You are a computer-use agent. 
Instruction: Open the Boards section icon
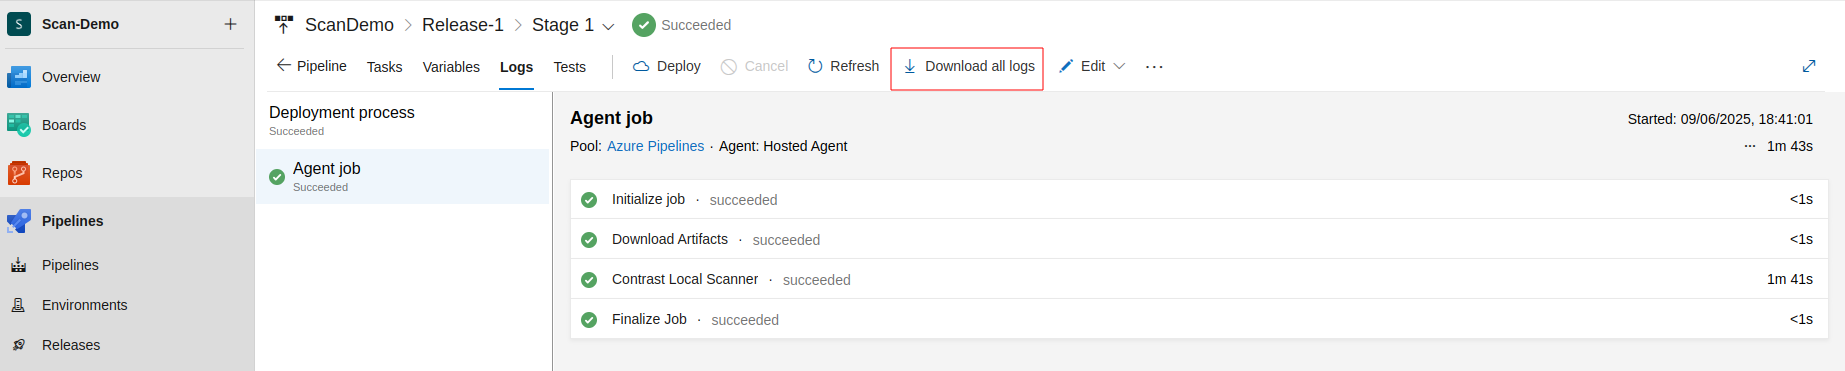tap(19, 125)
